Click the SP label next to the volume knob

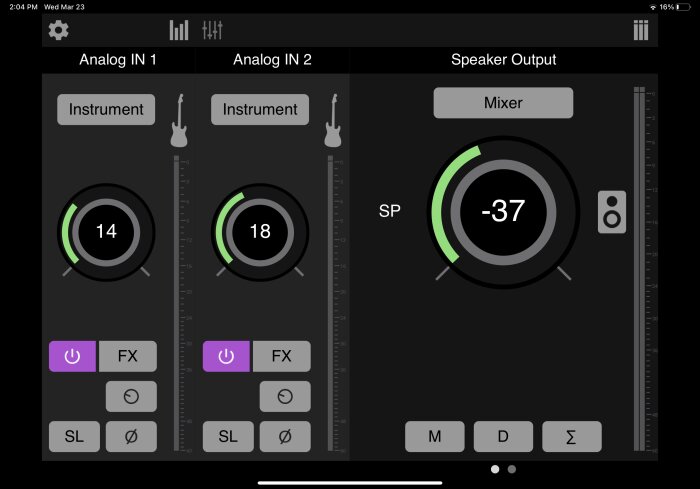pyautogui.click(x=390, y=211)
